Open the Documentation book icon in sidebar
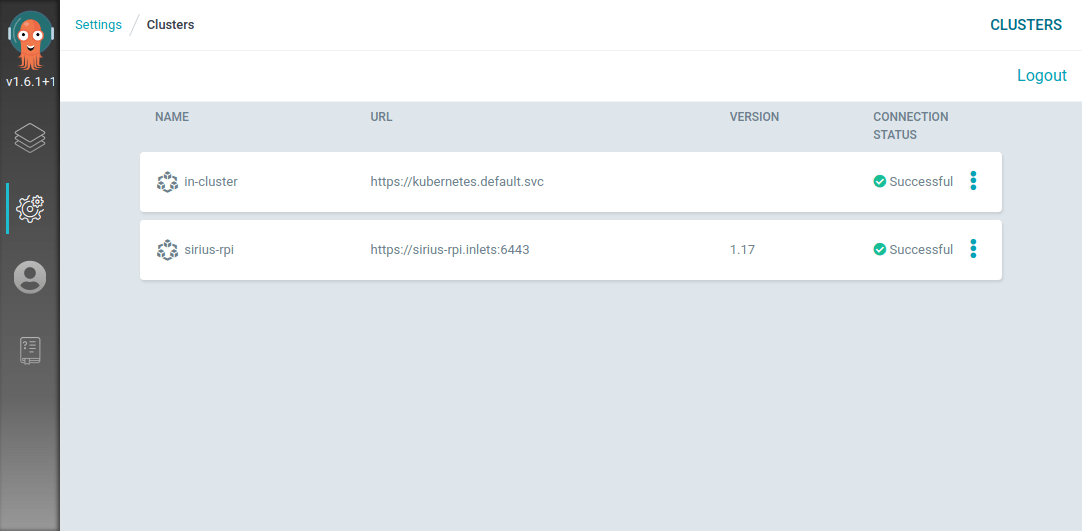 [x=30, y=350]
